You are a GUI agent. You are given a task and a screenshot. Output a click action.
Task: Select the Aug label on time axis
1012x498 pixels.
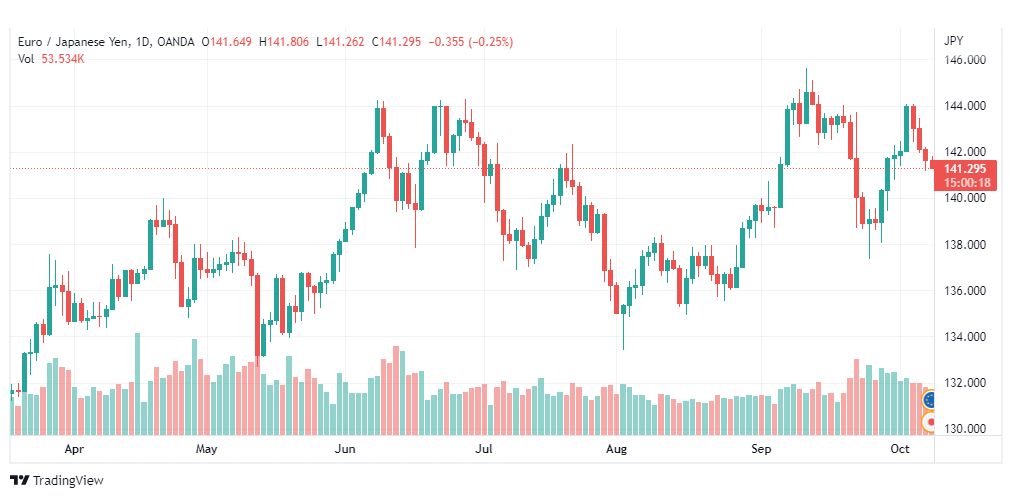click(x=616, y=448)
